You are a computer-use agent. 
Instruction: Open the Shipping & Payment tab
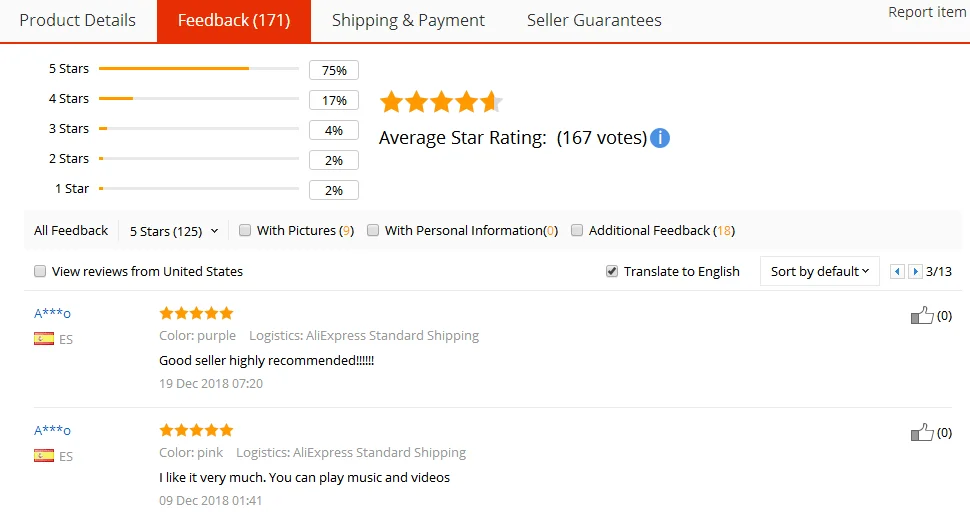408,21
